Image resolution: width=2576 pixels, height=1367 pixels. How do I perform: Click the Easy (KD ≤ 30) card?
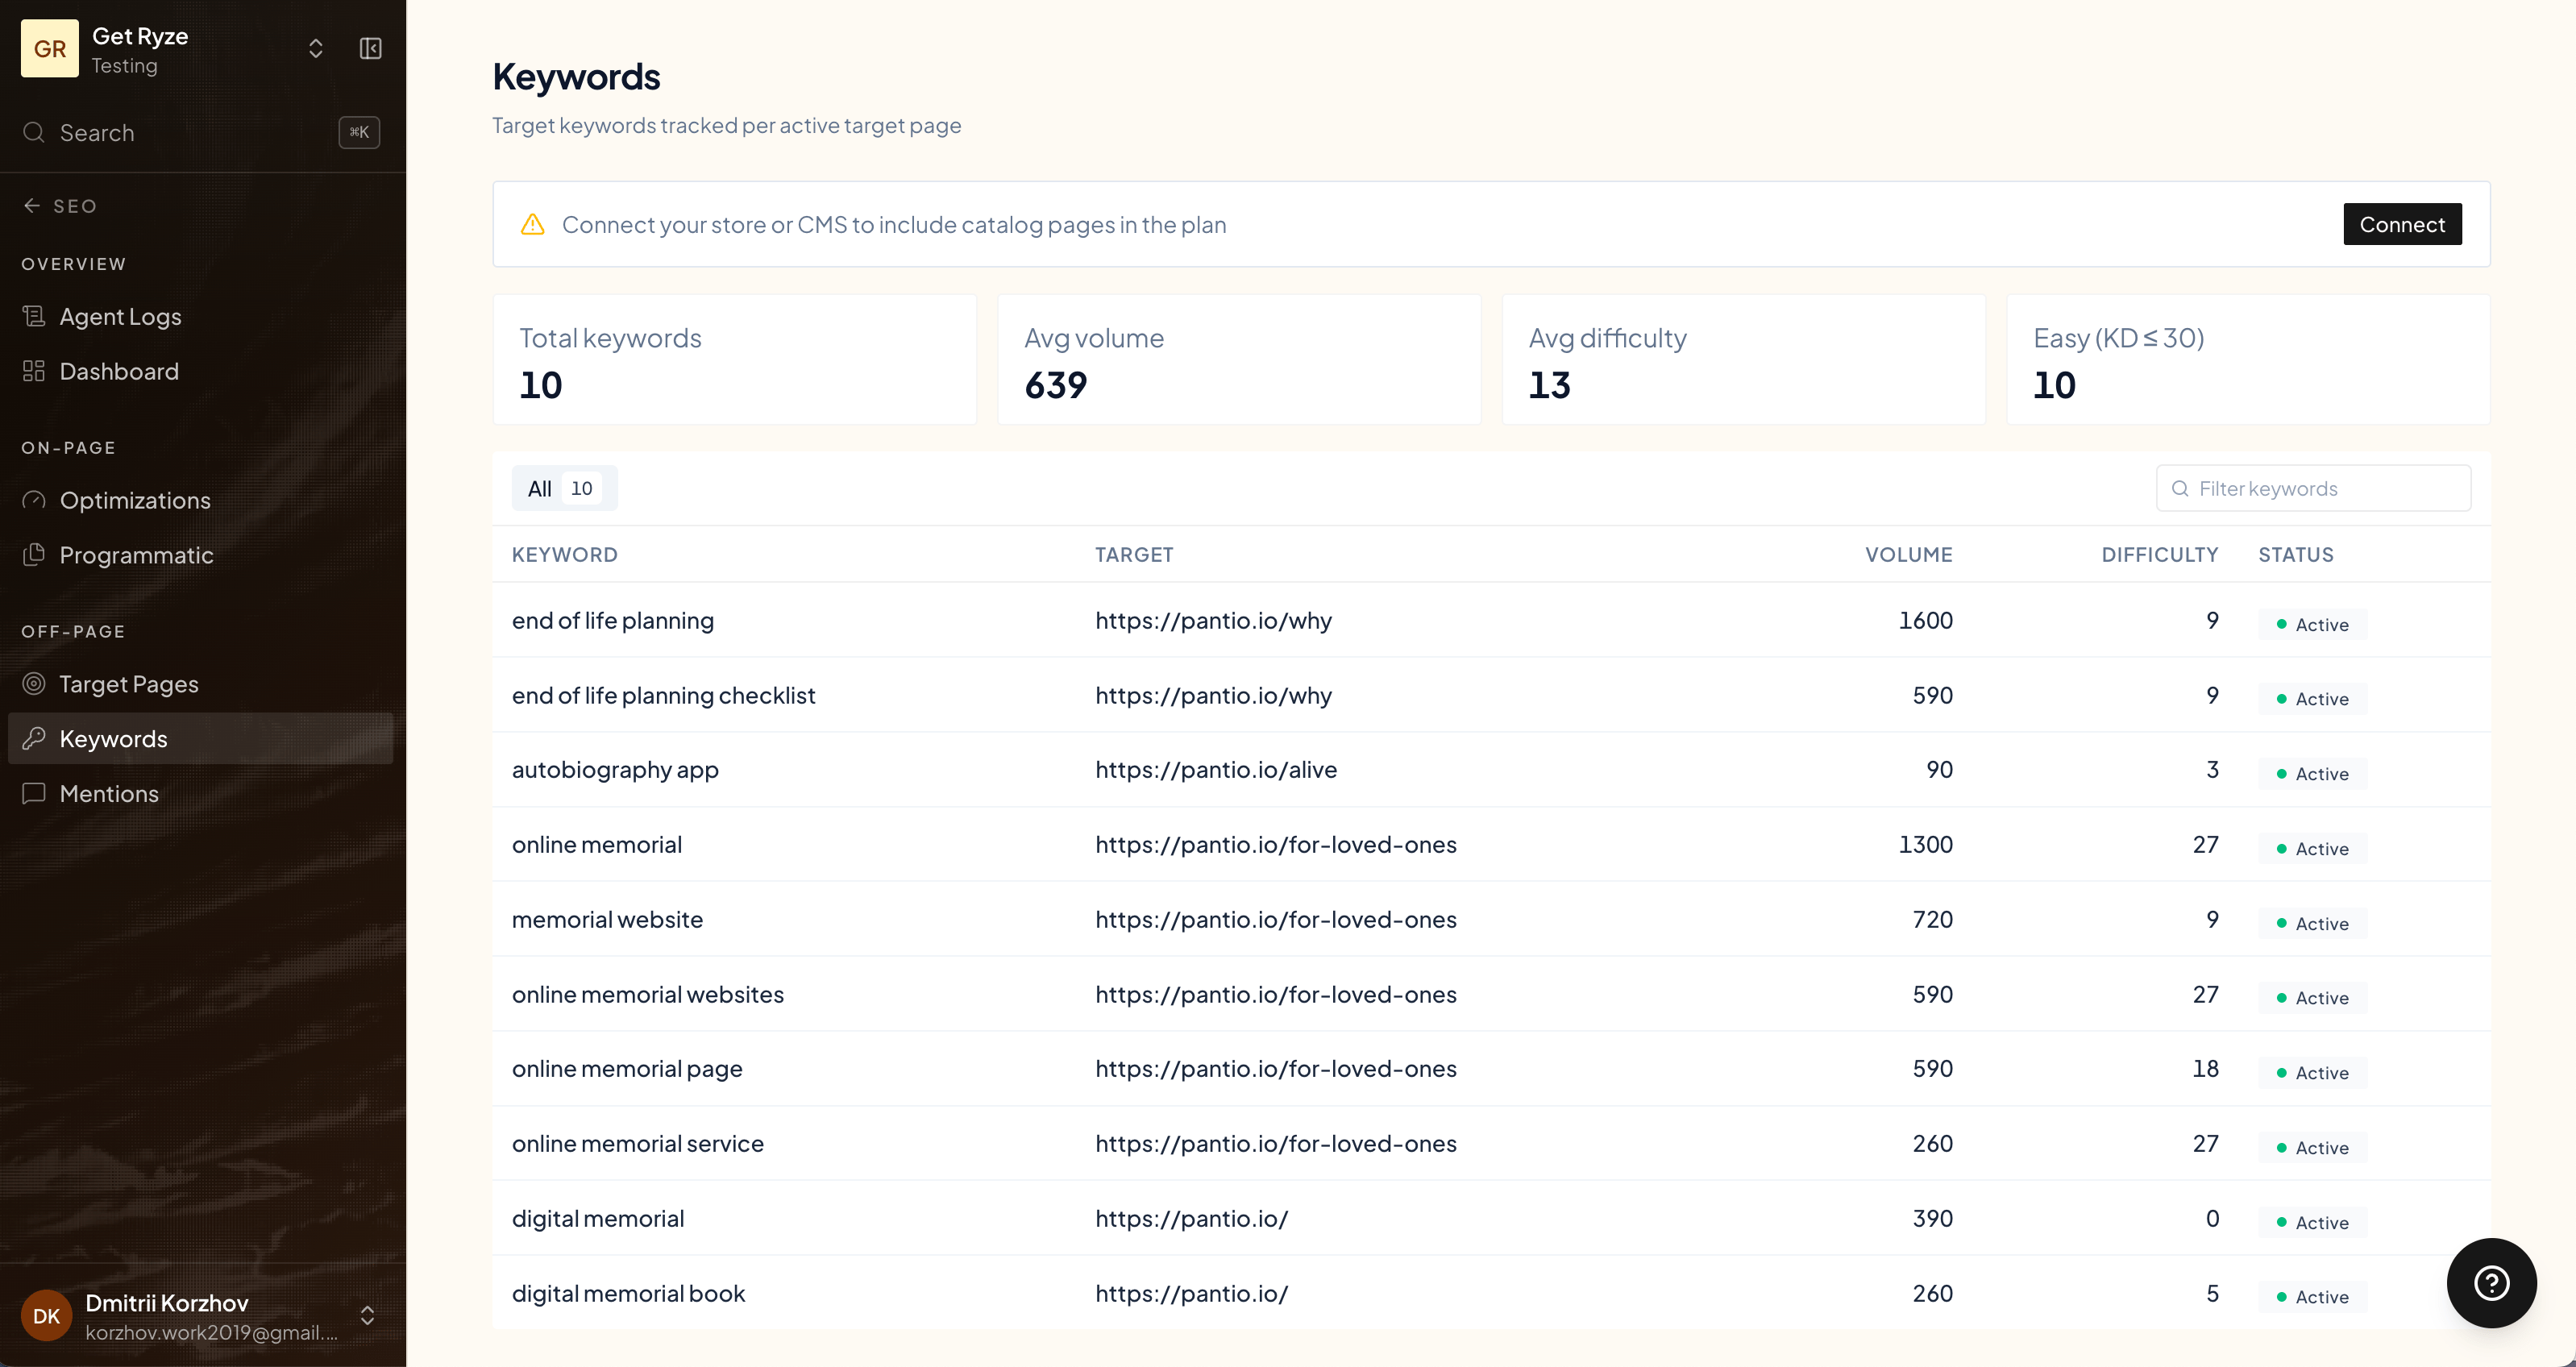click(2248, 359)
